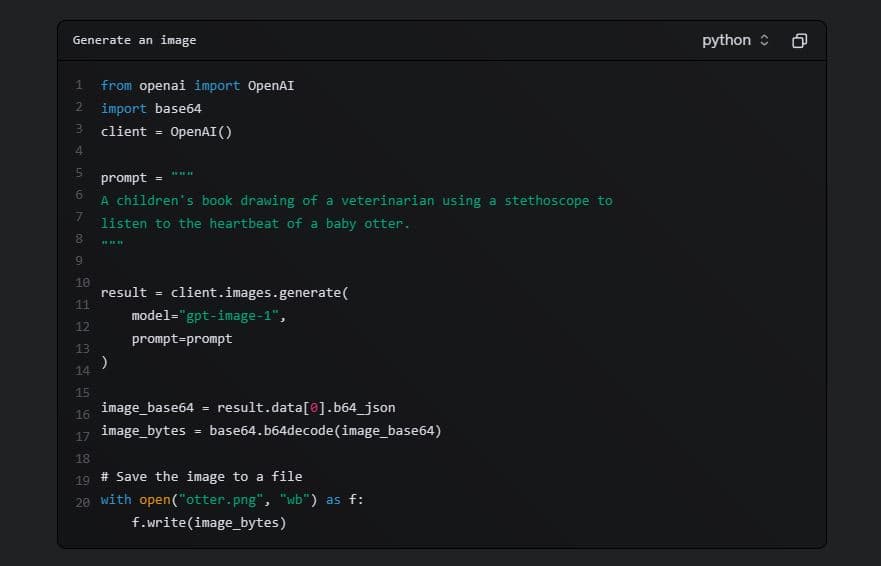The height and width of the screenshot is (566, 881).
Task: Click the "listen to the heartbeat" prompt line
Action: tap(255, 224)
